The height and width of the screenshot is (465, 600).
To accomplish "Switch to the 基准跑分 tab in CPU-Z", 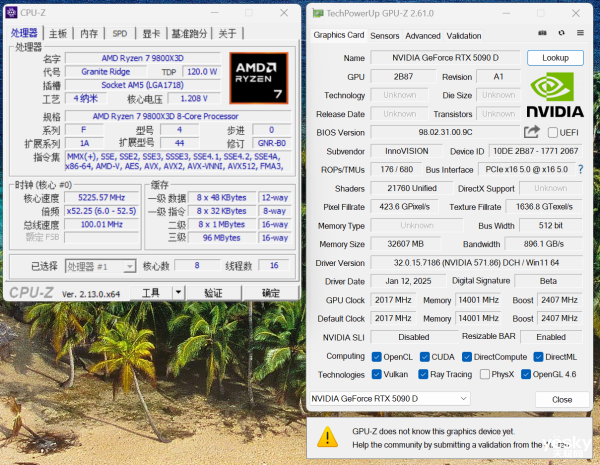I will (189, 34).
